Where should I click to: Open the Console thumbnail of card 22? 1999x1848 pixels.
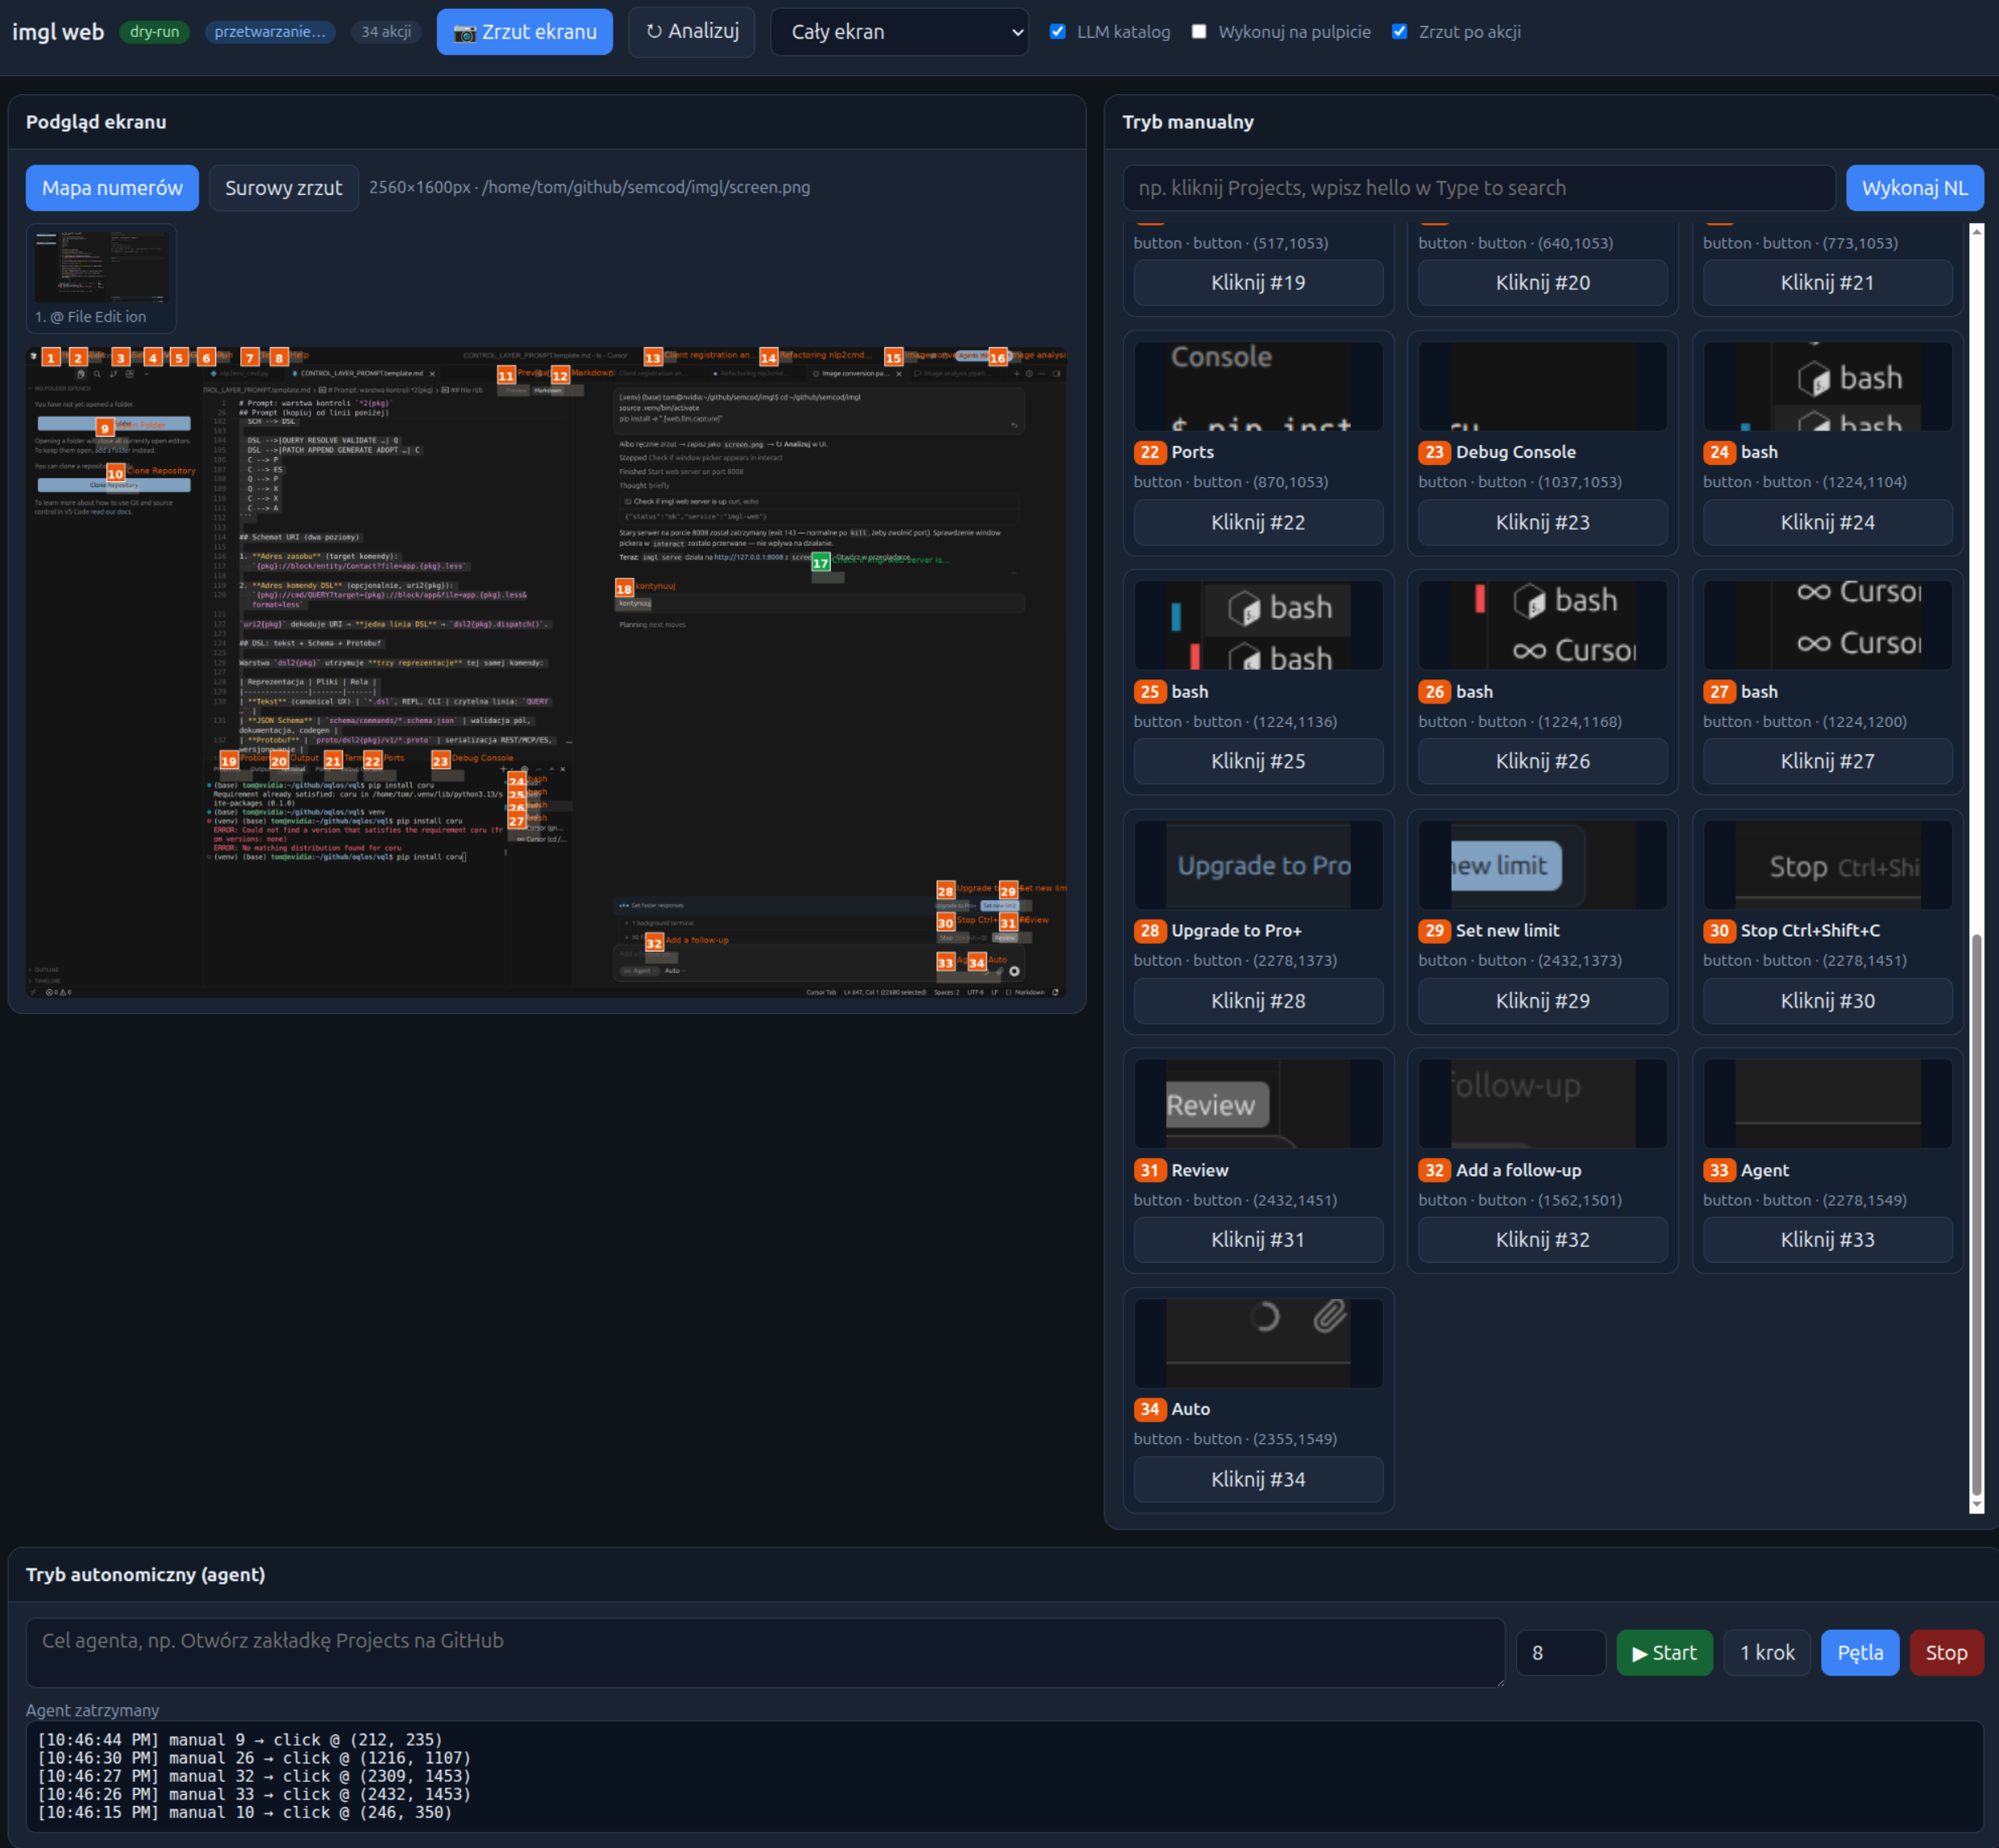(x=1258, y=386)
